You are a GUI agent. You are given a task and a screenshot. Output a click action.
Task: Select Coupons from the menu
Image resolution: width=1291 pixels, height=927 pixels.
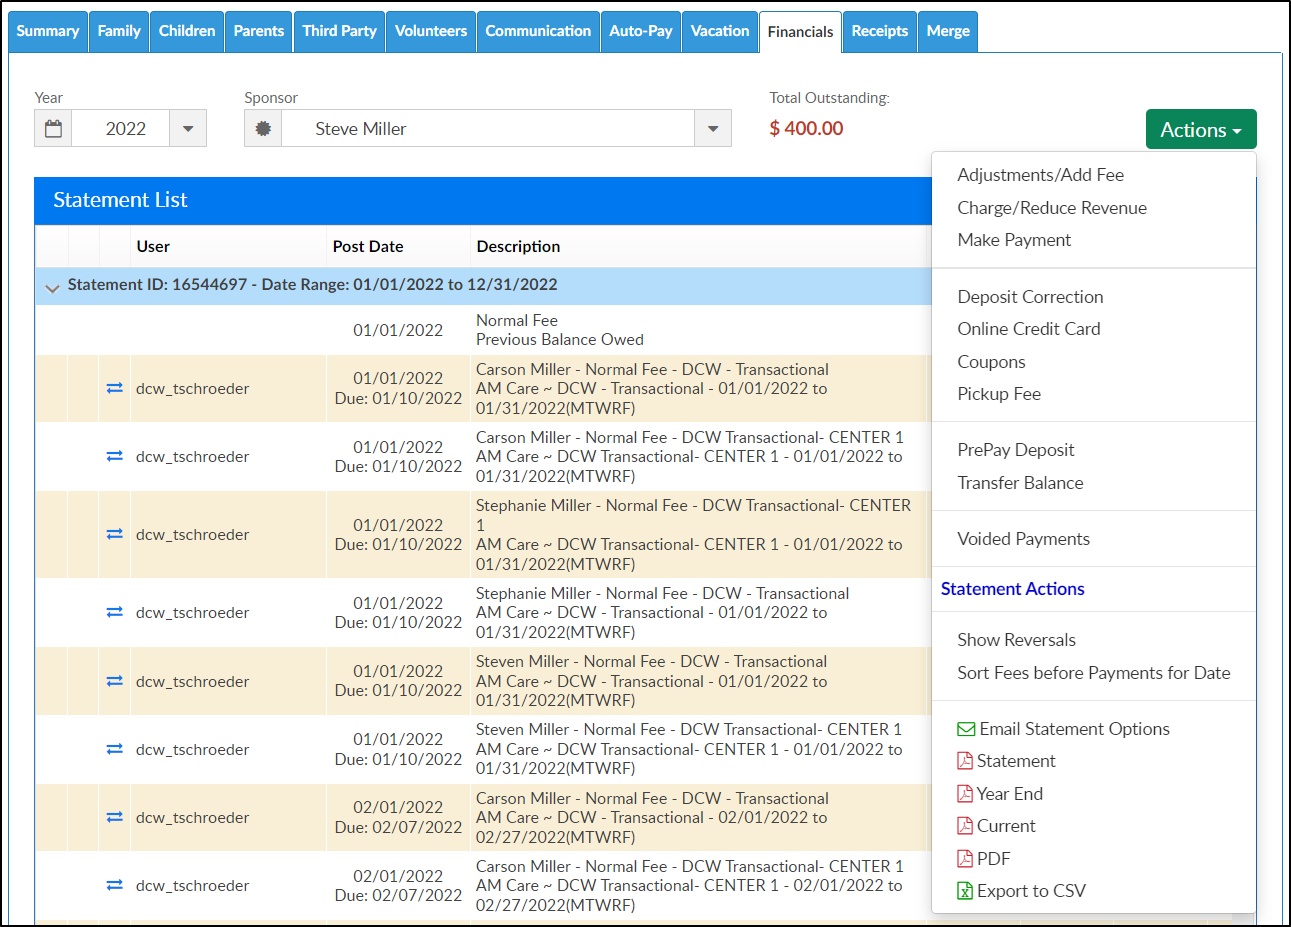point(991,362)
